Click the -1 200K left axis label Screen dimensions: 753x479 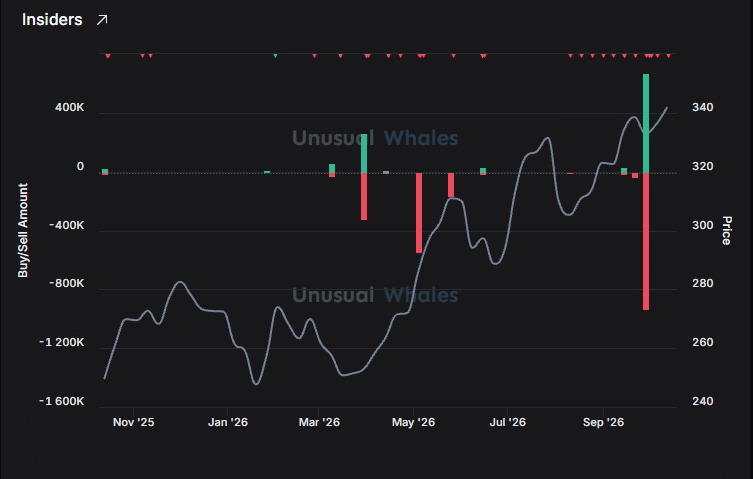pyautogui.click(x=62, y=343)
